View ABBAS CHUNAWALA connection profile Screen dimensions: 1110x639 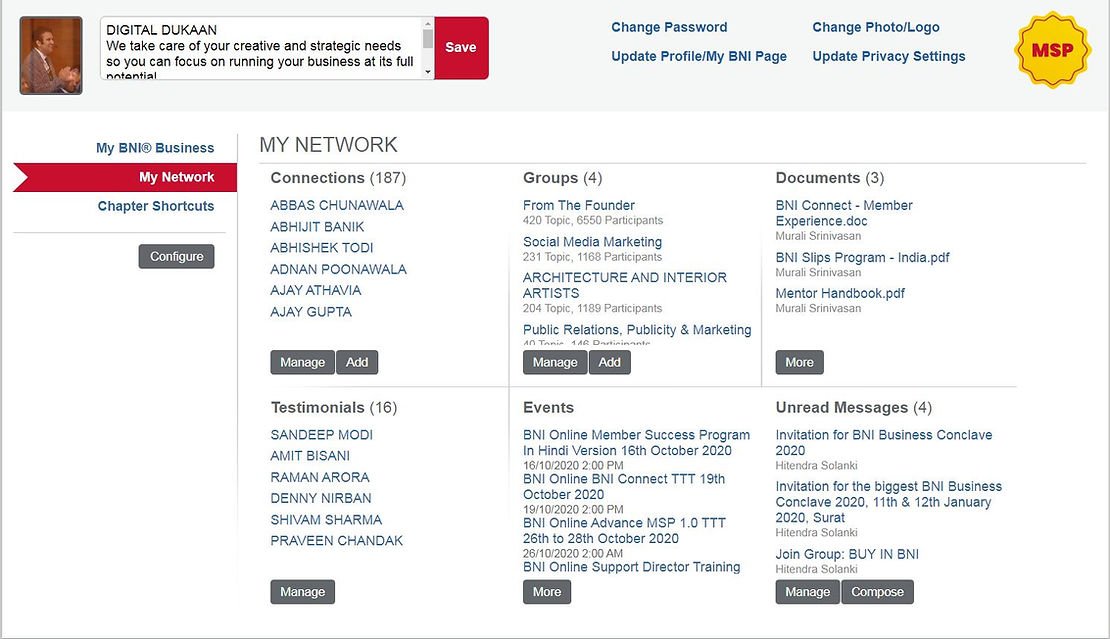click(x=337, y=205)
